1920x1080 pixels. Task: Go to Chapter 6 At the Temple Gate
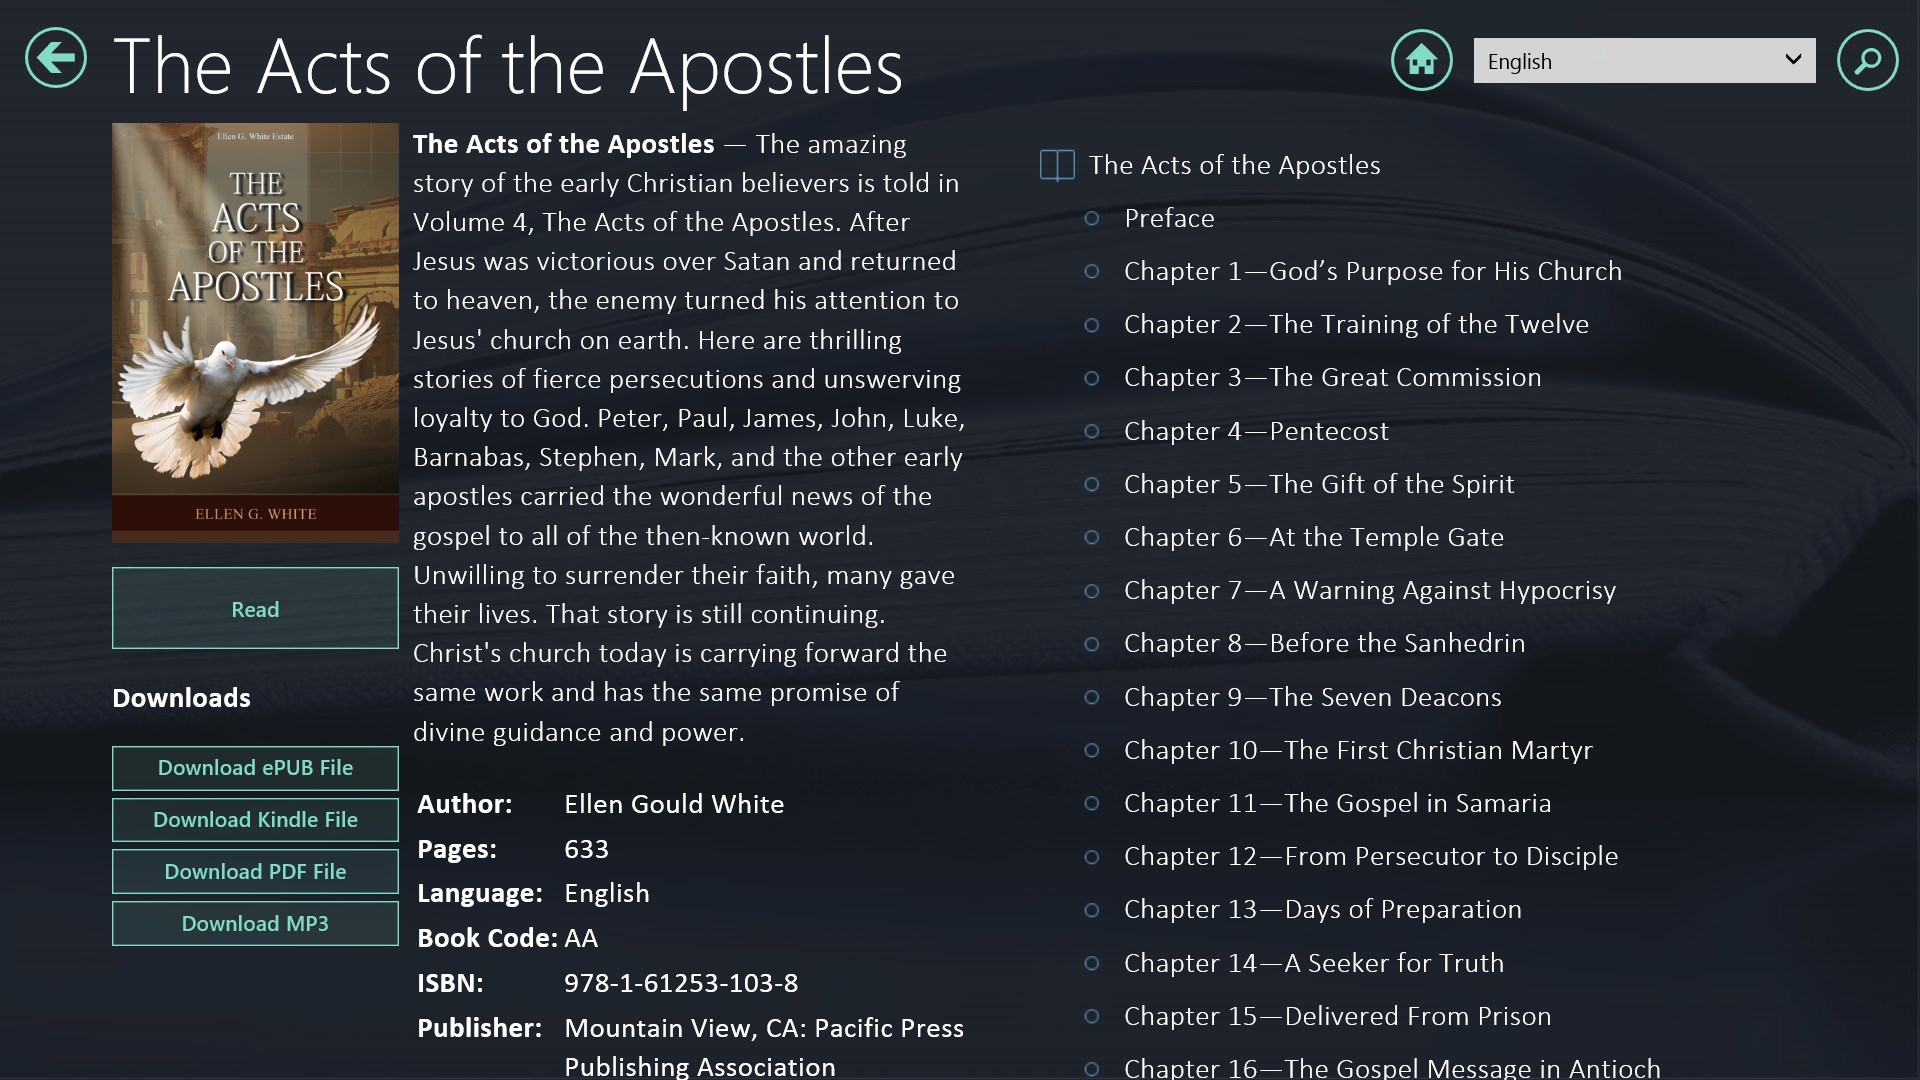coord(1313,537)
